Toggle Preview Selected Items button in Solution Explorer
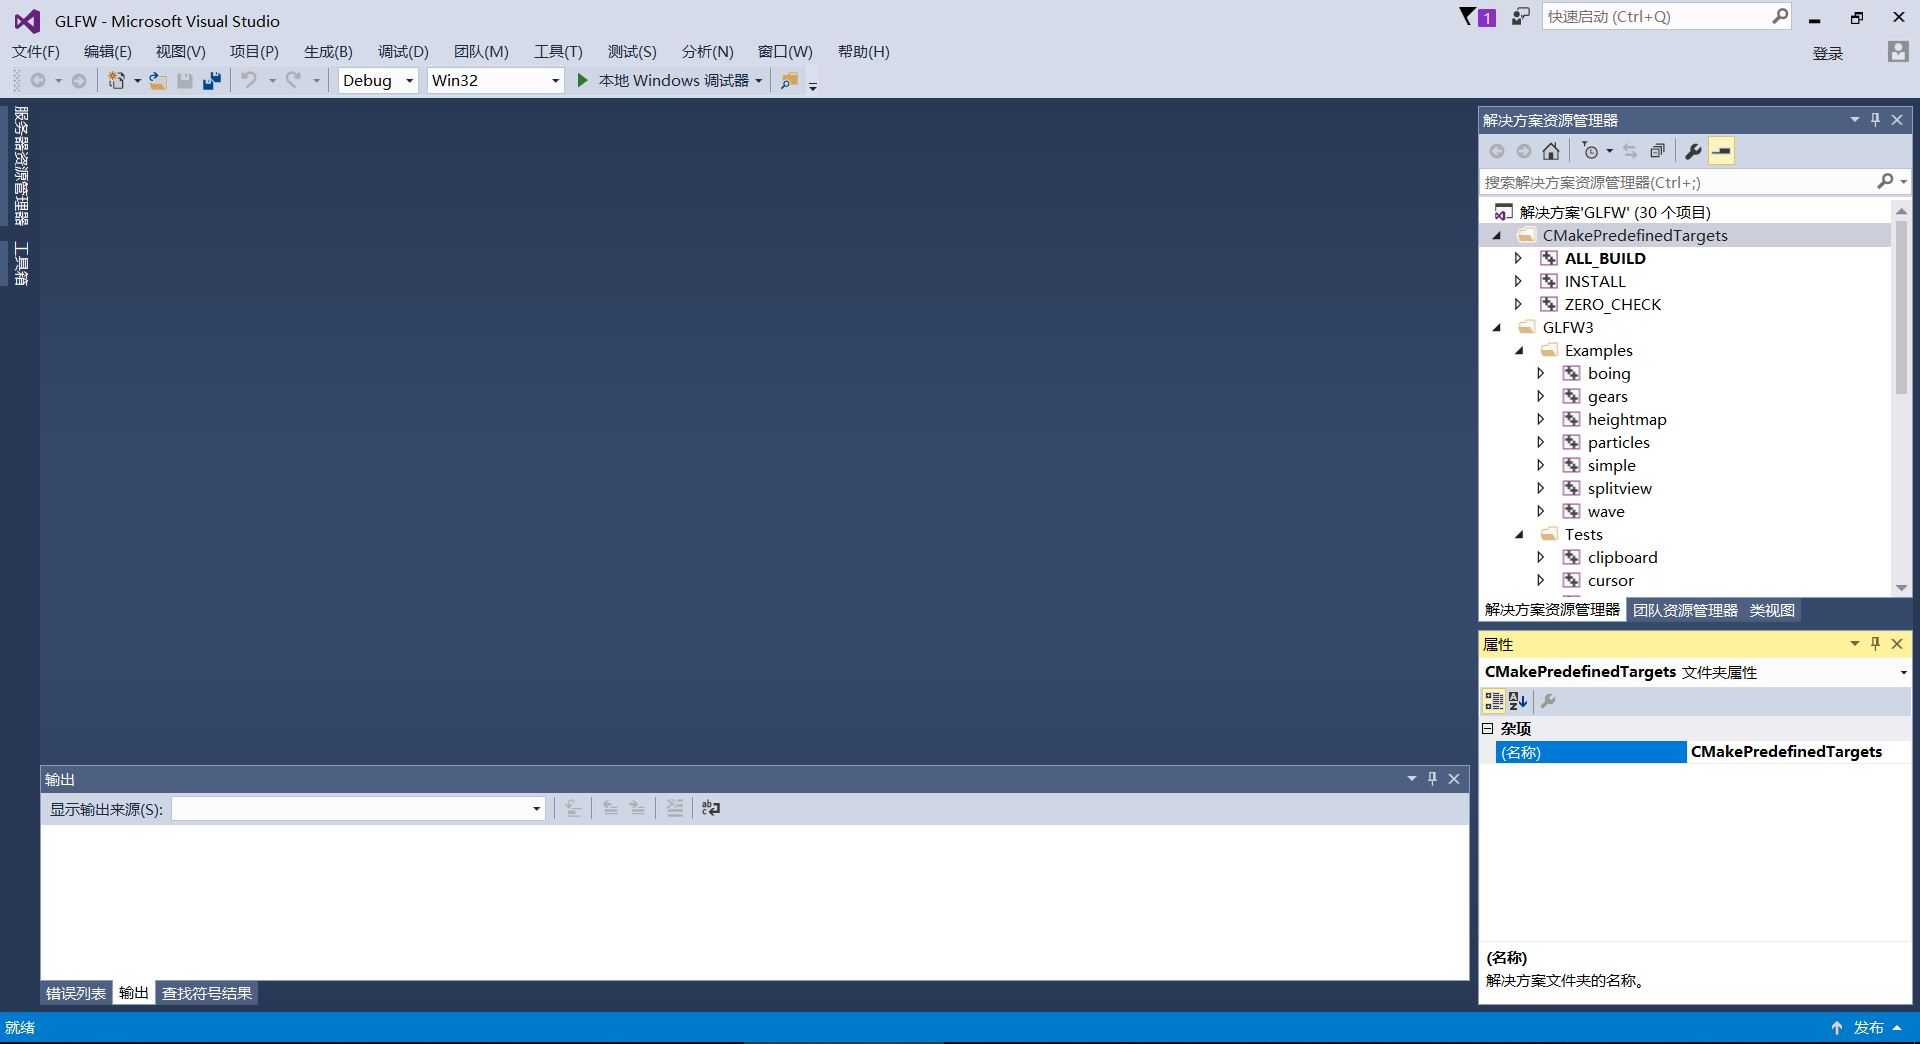The height and width of the screenshot is (1044, 1920). [x=1721, y=151]
